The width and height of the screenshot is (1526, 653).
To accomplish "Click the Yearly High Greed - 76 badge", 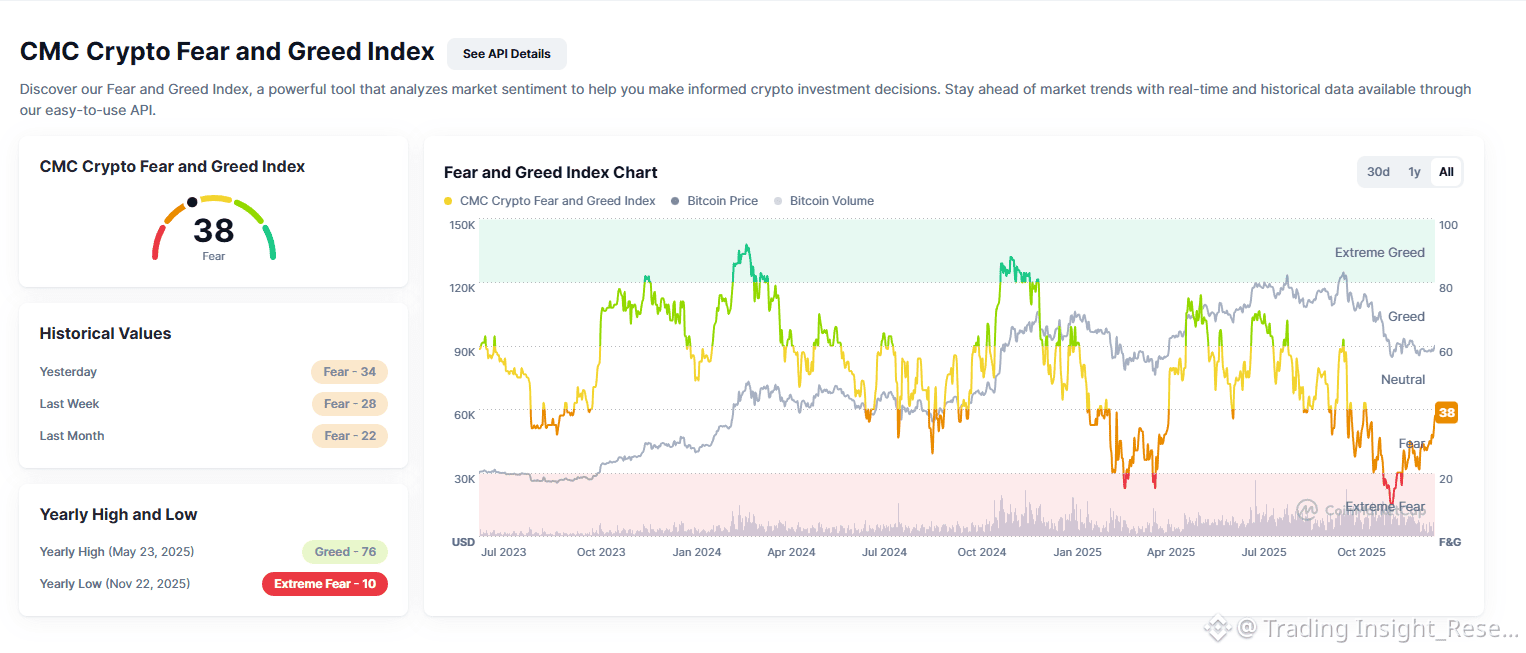I will [344, 552].
